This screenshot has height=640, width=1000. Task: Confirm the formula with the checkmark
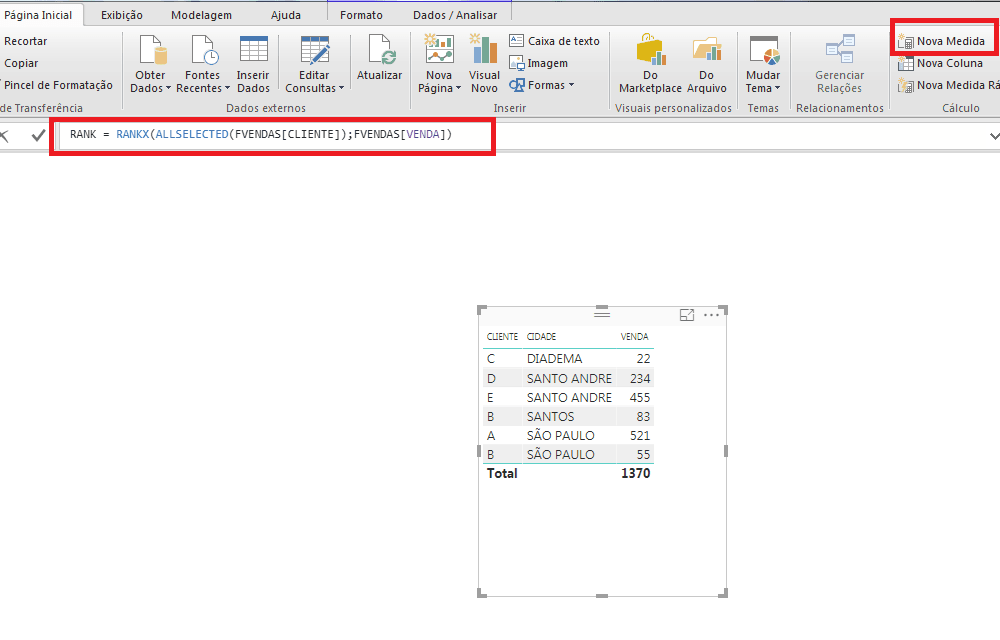coord(38,135)
